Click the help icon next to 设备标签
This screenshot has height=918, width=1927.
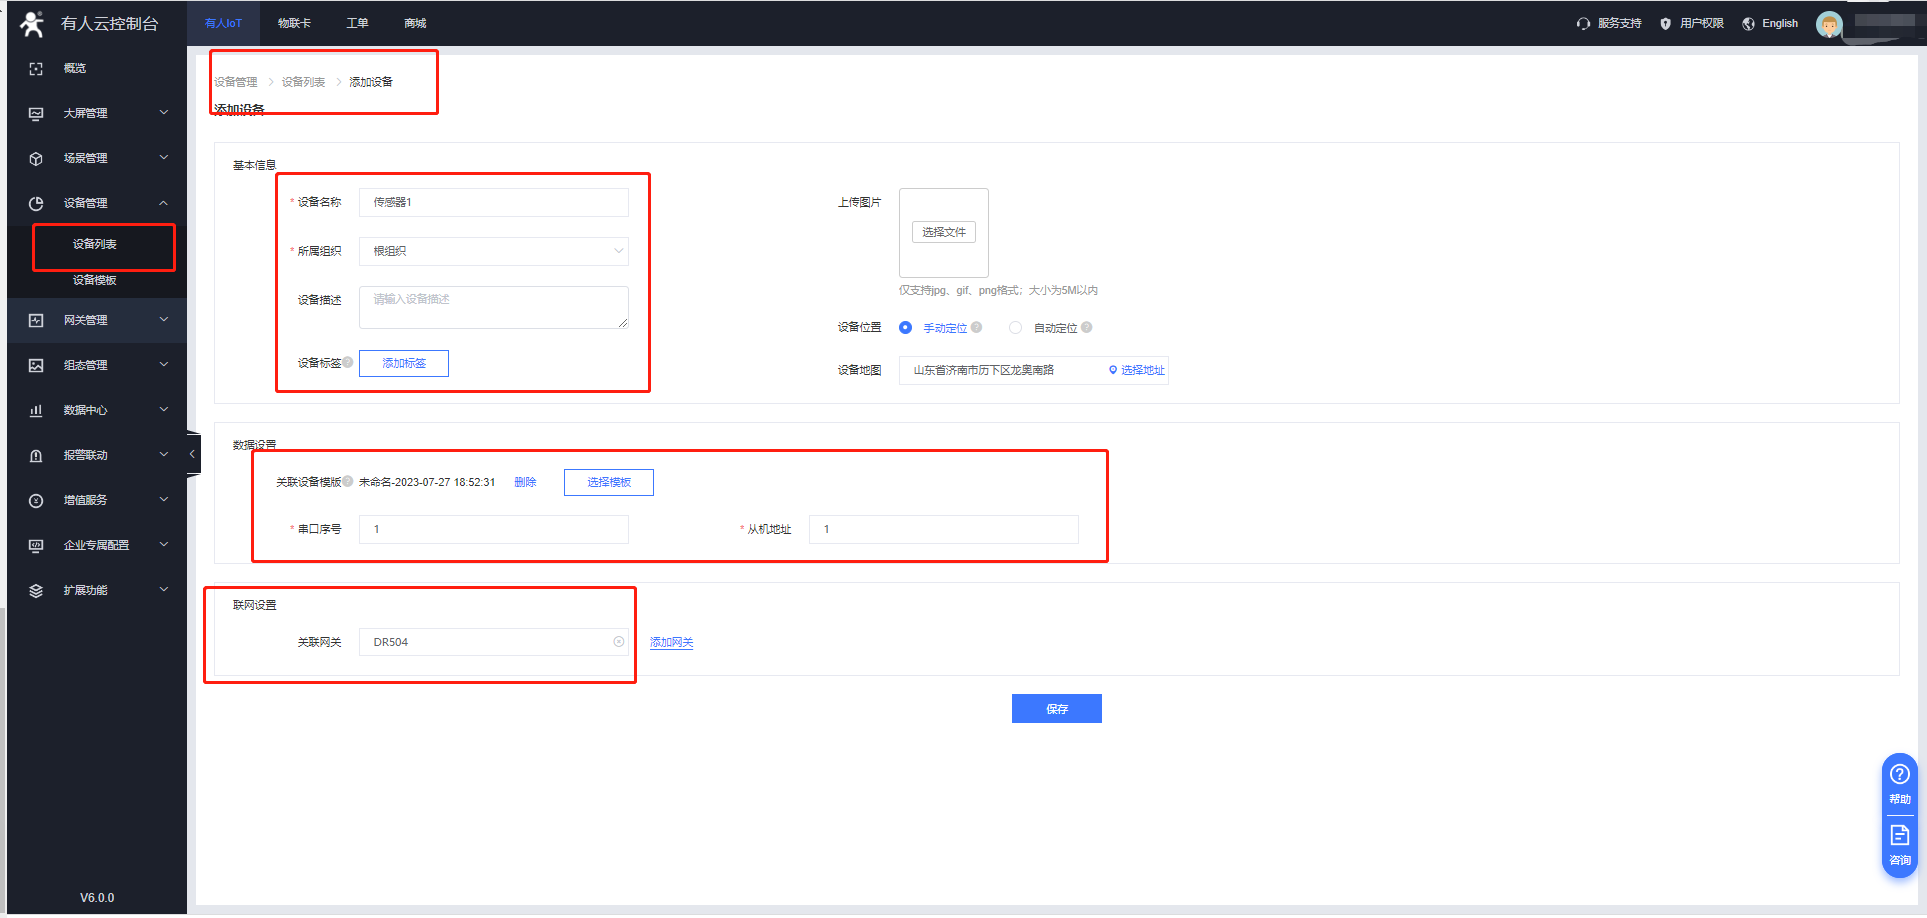[x=348, y=362]
